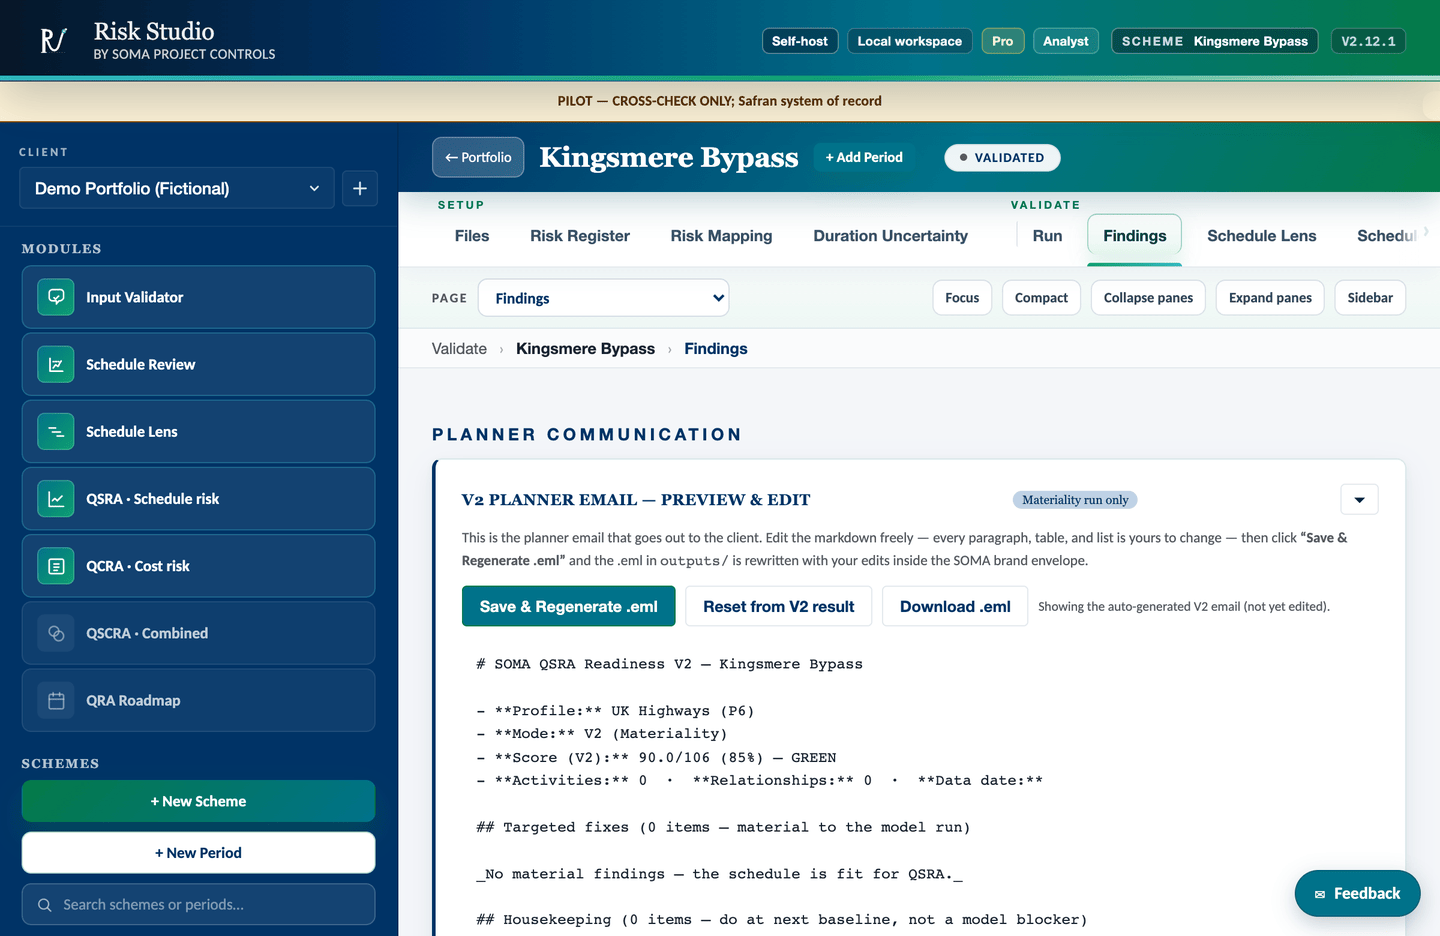
Task: Open the Schedule Review chart icon
Action: click(x=56, y=364)
